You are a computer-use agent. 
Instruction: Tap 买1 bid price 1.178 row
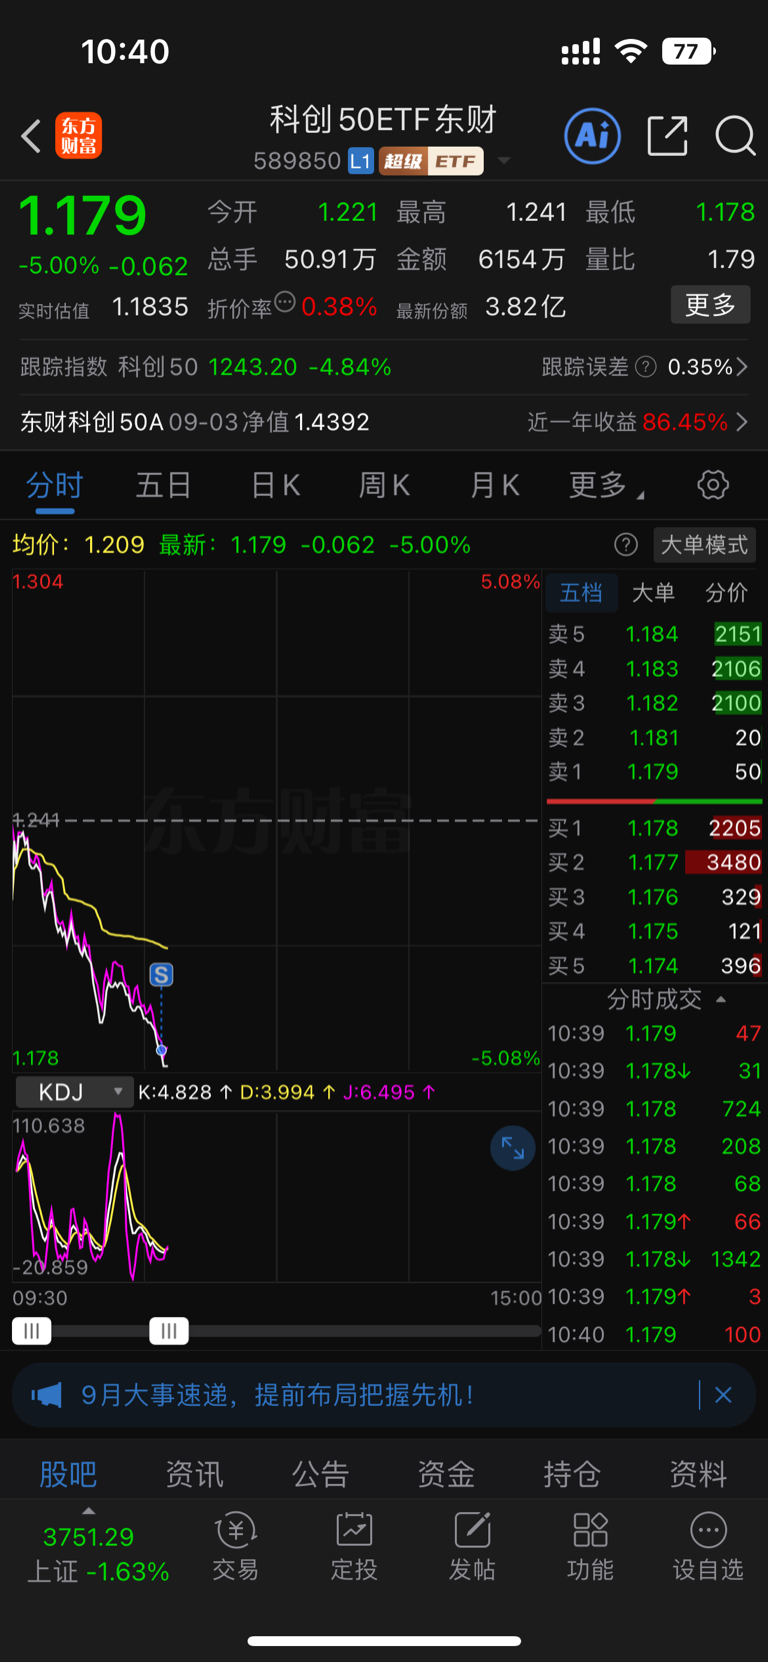coord(654,828)
